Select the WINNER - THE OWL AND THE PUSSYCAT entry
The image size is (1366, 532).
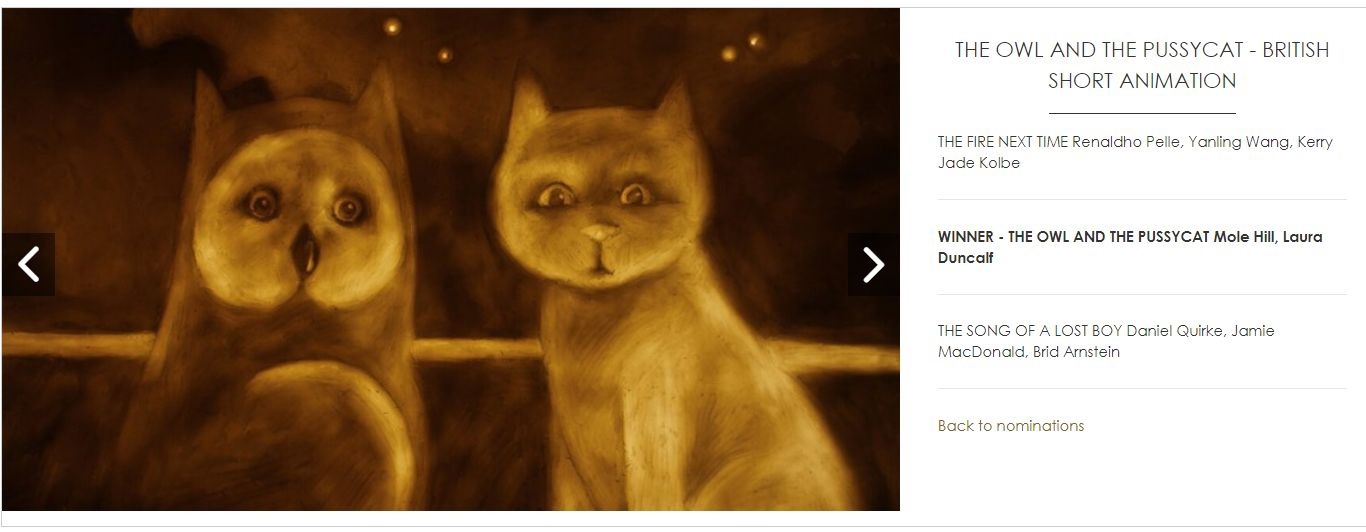(1130, 247)
